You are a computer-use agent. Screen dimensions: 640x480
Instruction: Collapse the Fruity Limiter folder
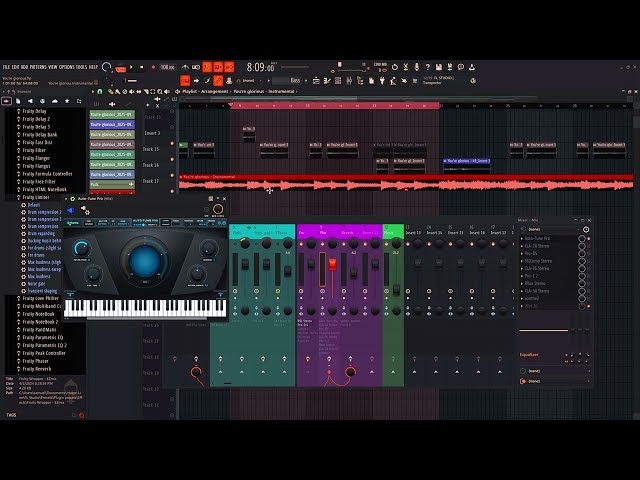tap(36, 197)
